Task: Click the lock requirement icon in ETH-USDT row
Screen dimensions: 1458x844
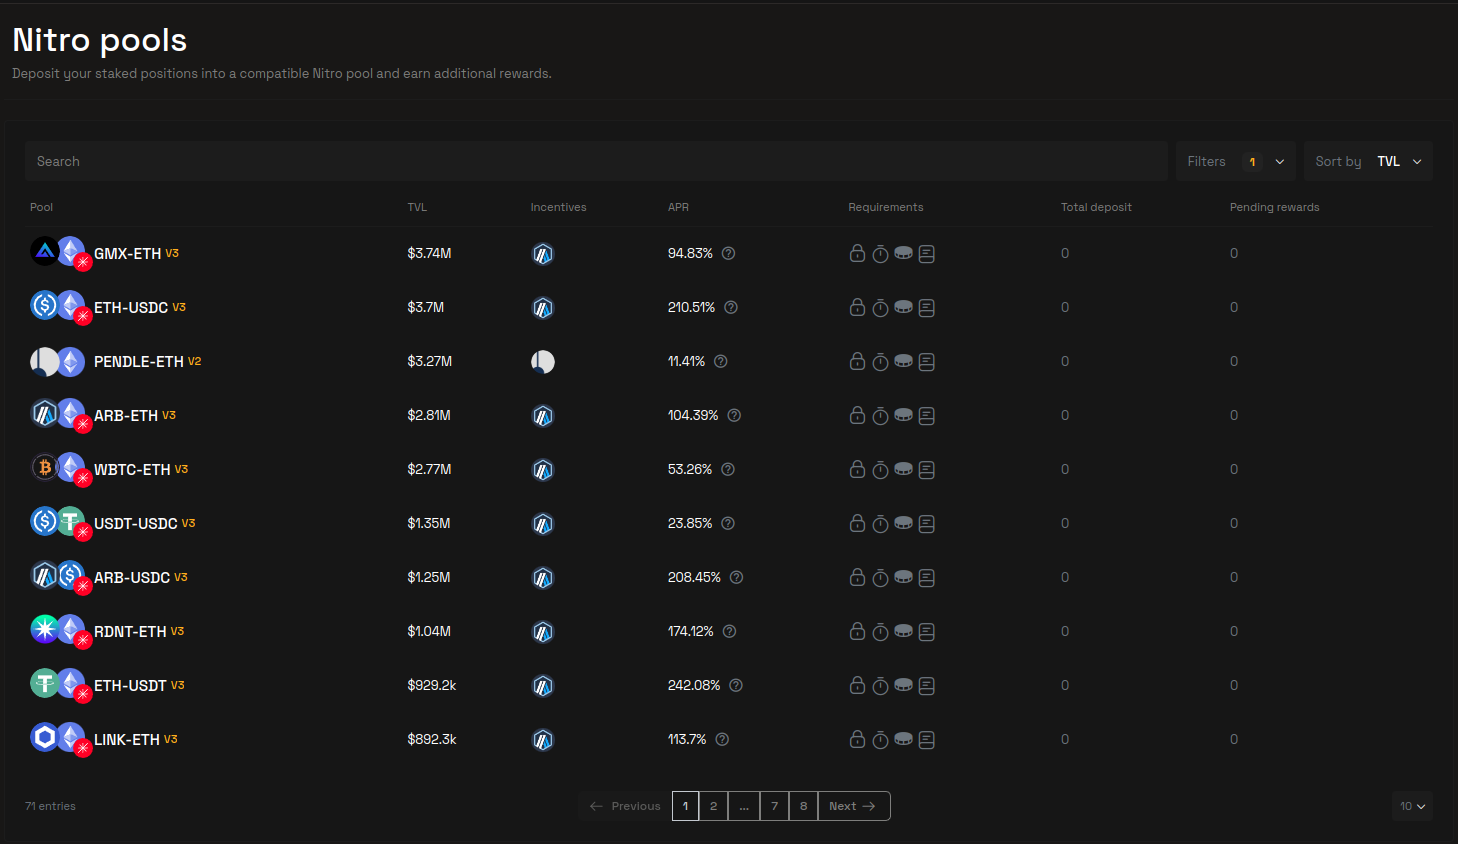Action: pyautogui.click(x=857, y=685)
